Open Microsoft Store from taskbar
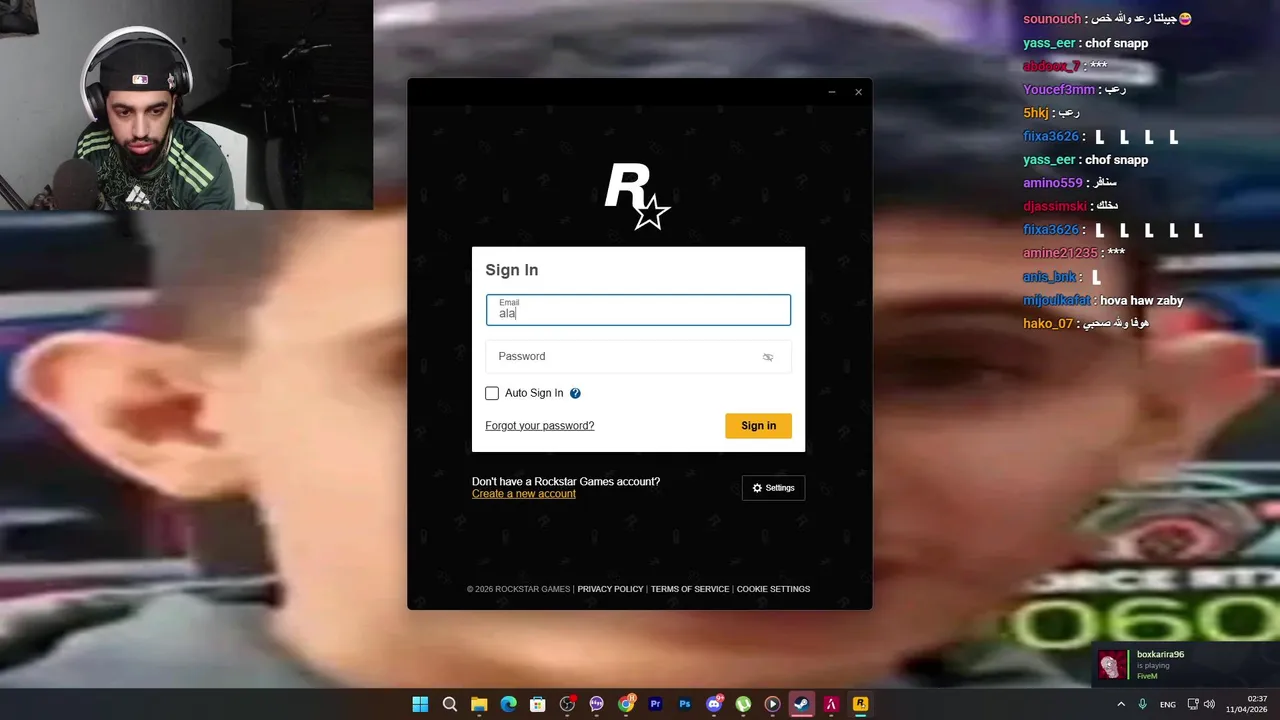Viewport: 1280px width, 720px height. [x=538, y=704]
